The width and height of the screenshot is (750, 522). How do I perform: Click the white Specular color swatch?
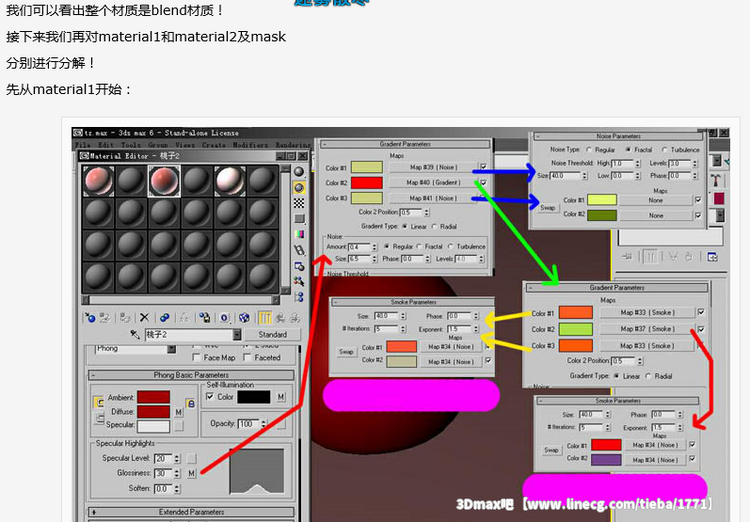154,426
